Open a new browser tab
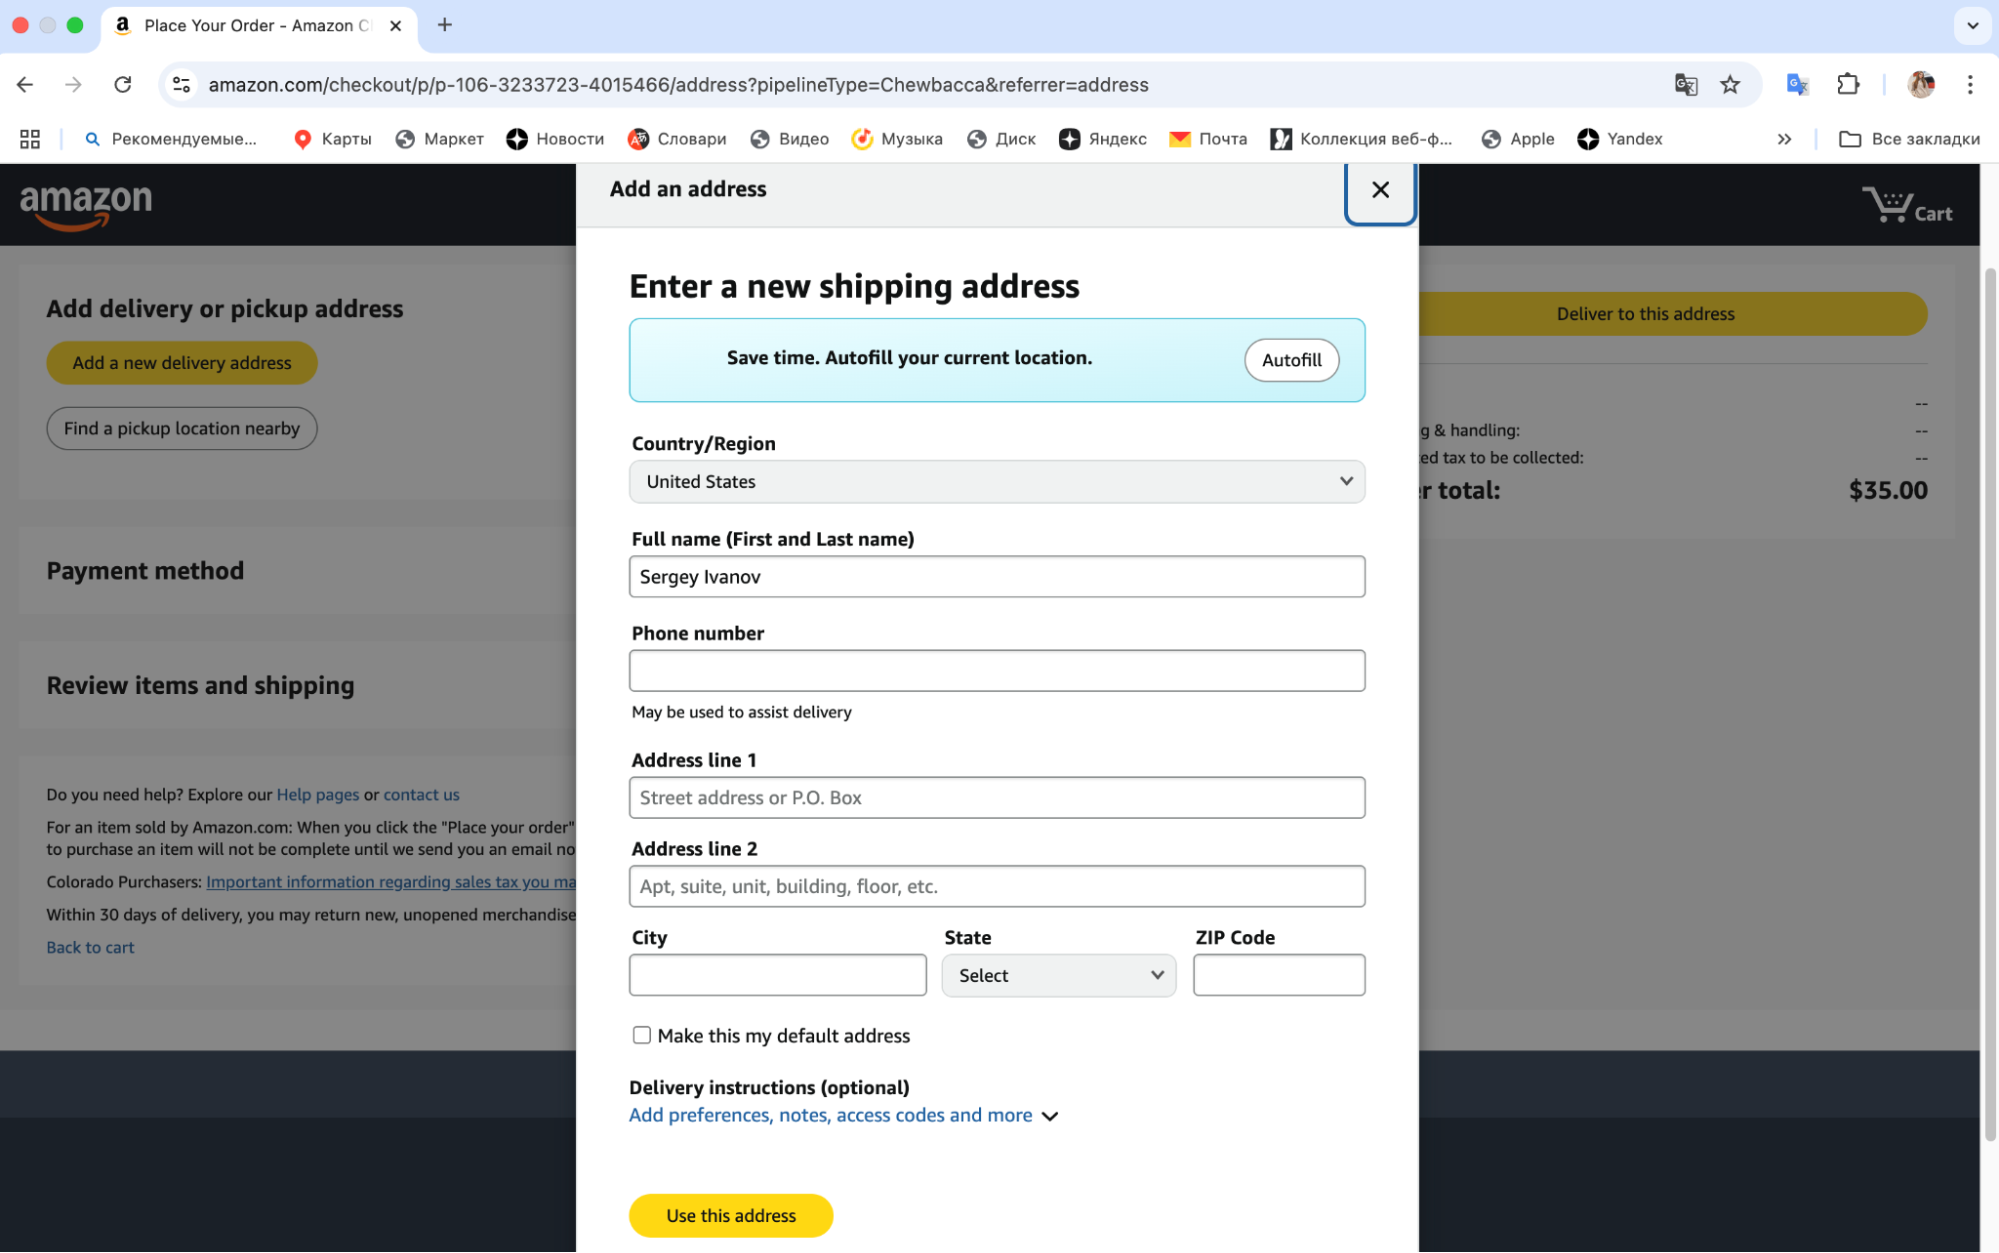This screenshot has width=1999, height=1253. pyautogui.click(x=445, y=25)
